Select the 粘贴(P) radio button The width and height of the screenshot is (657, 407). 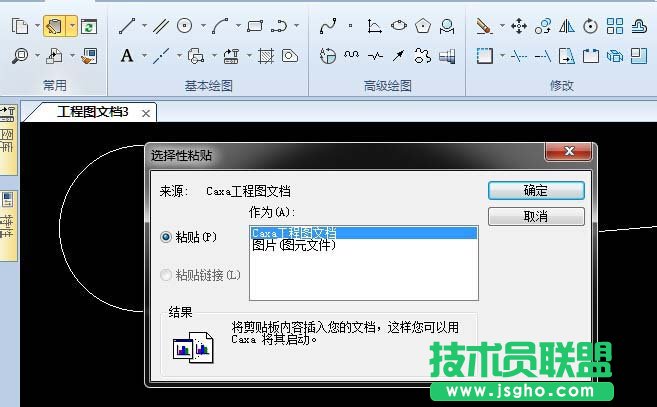[x=166, y=237]
